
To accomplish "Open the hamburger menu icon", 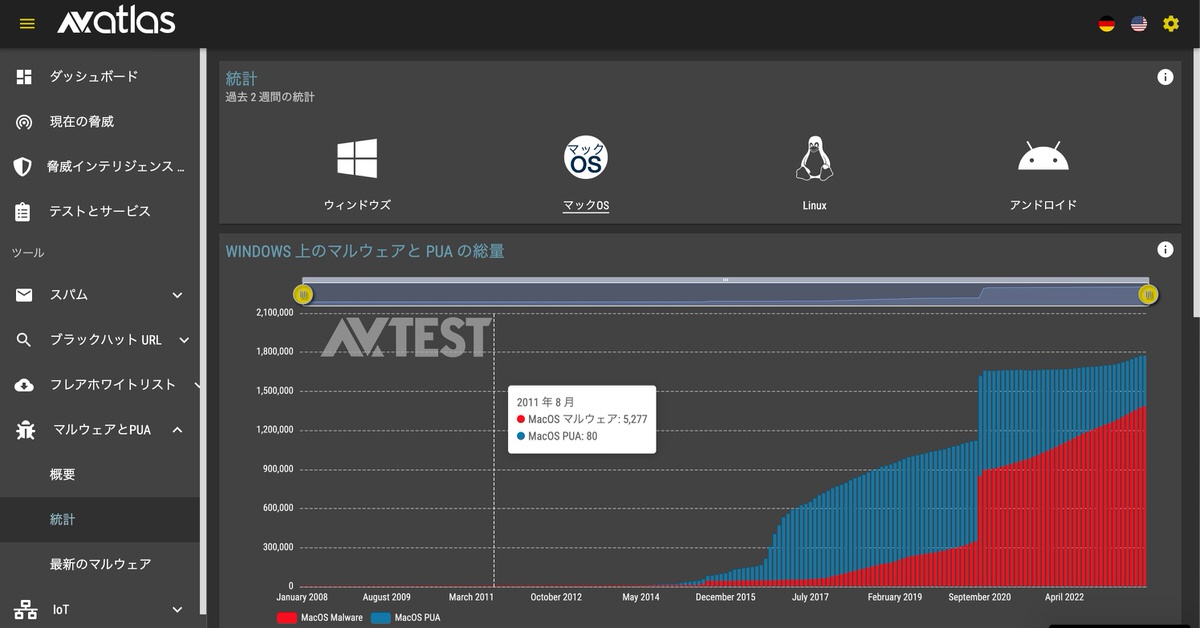I will tap(27, 23).
